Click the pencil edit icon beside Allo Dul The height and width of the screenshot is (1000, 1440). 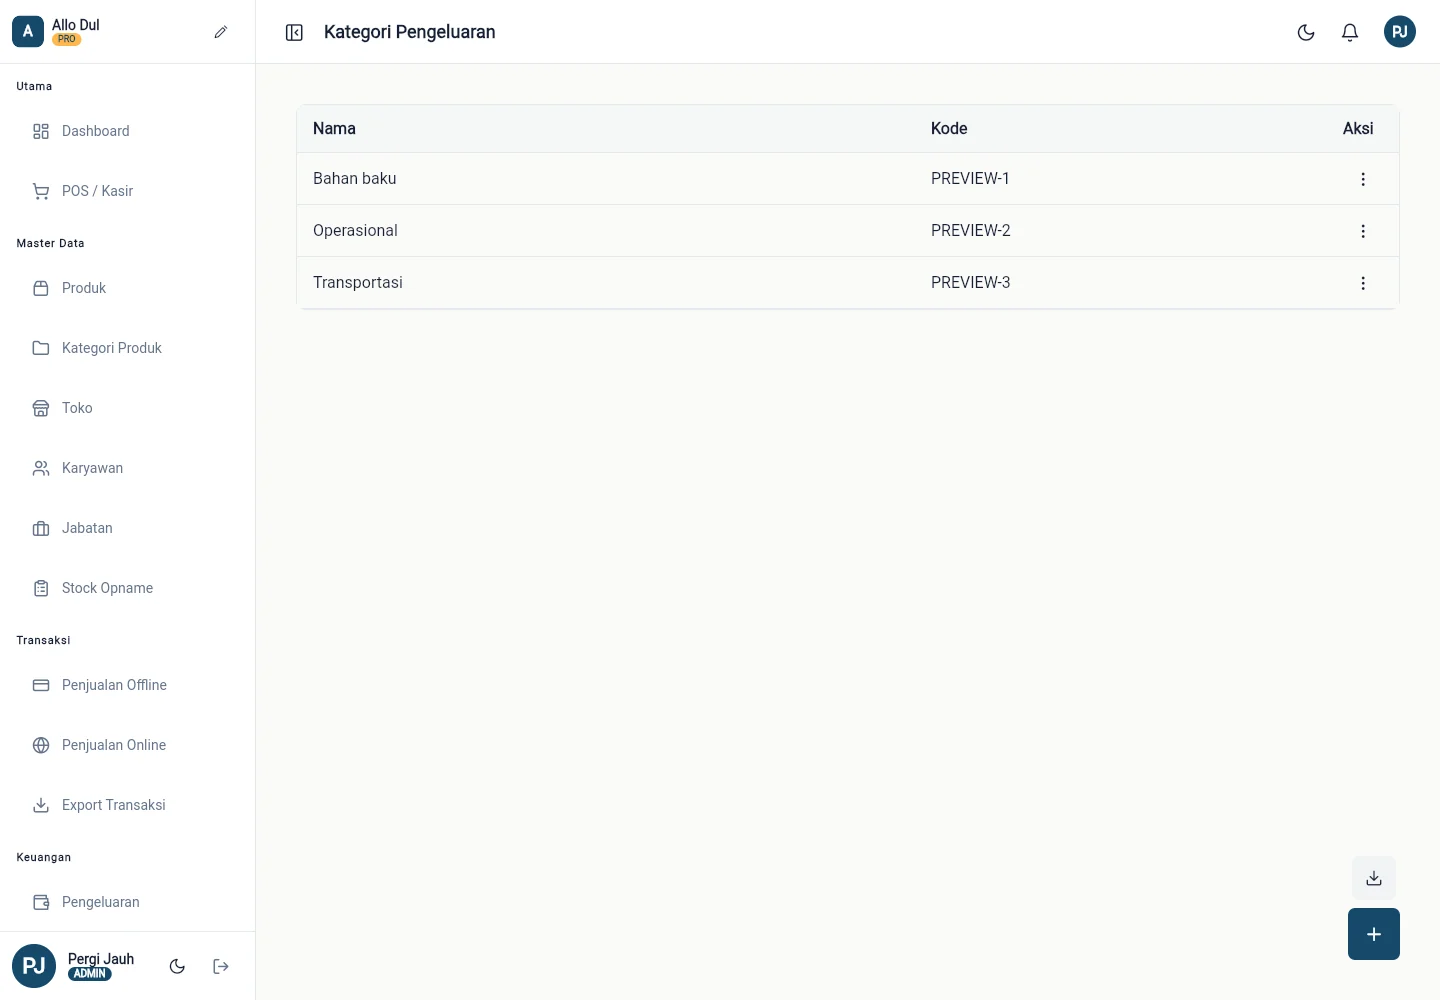221,32
